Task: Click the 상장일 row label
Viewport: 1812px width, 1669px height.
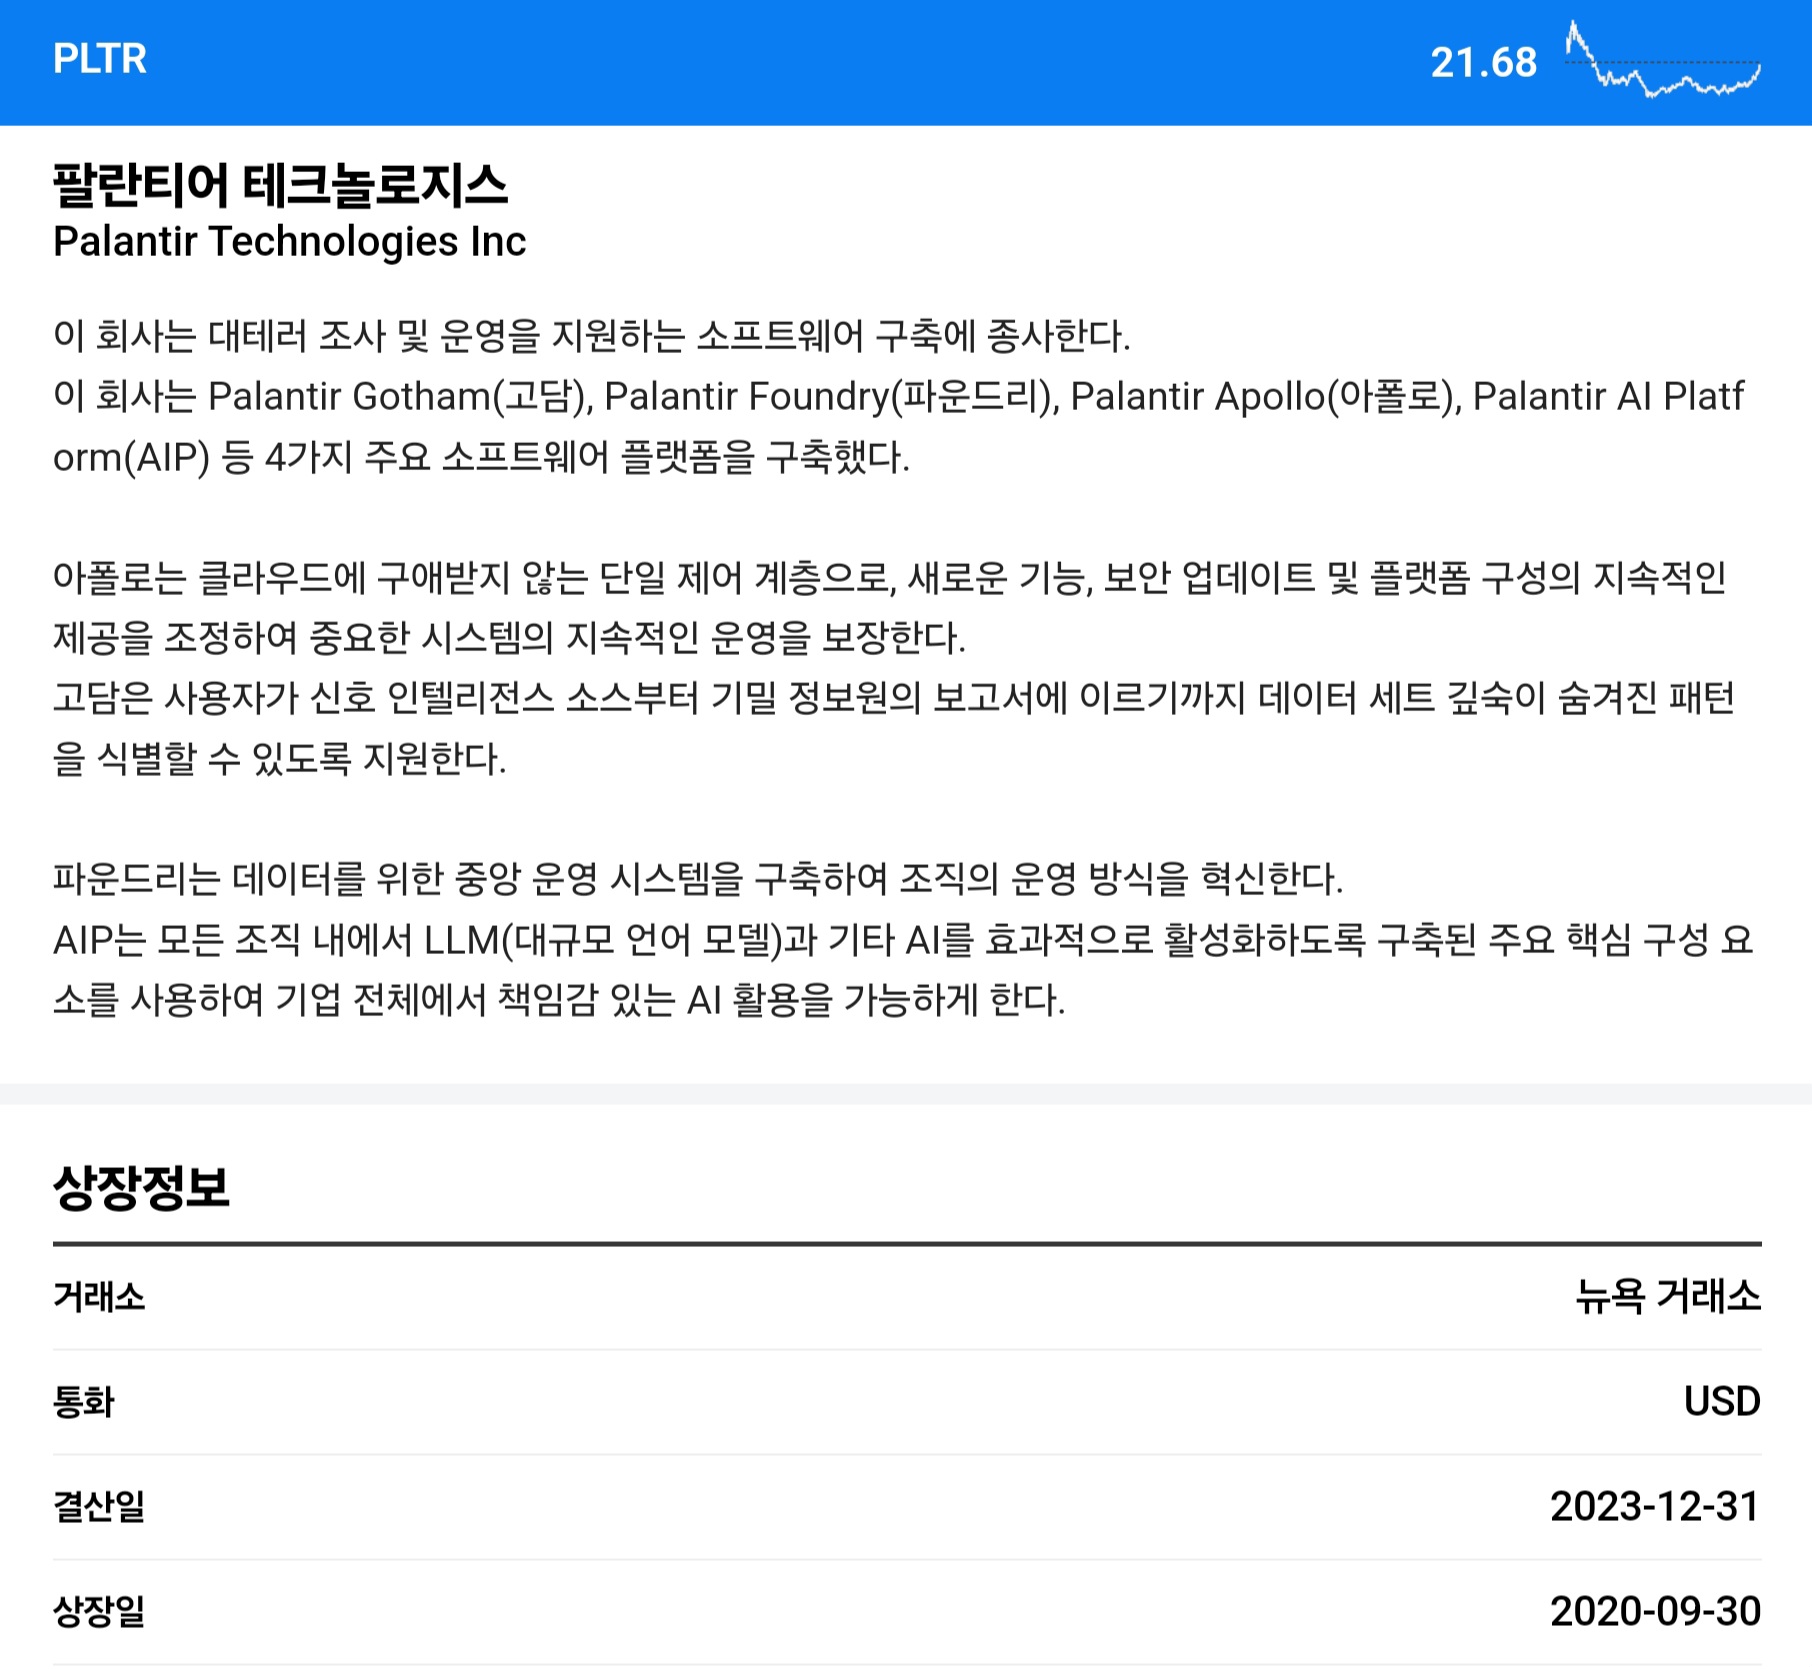Action: coord(99,1611)
